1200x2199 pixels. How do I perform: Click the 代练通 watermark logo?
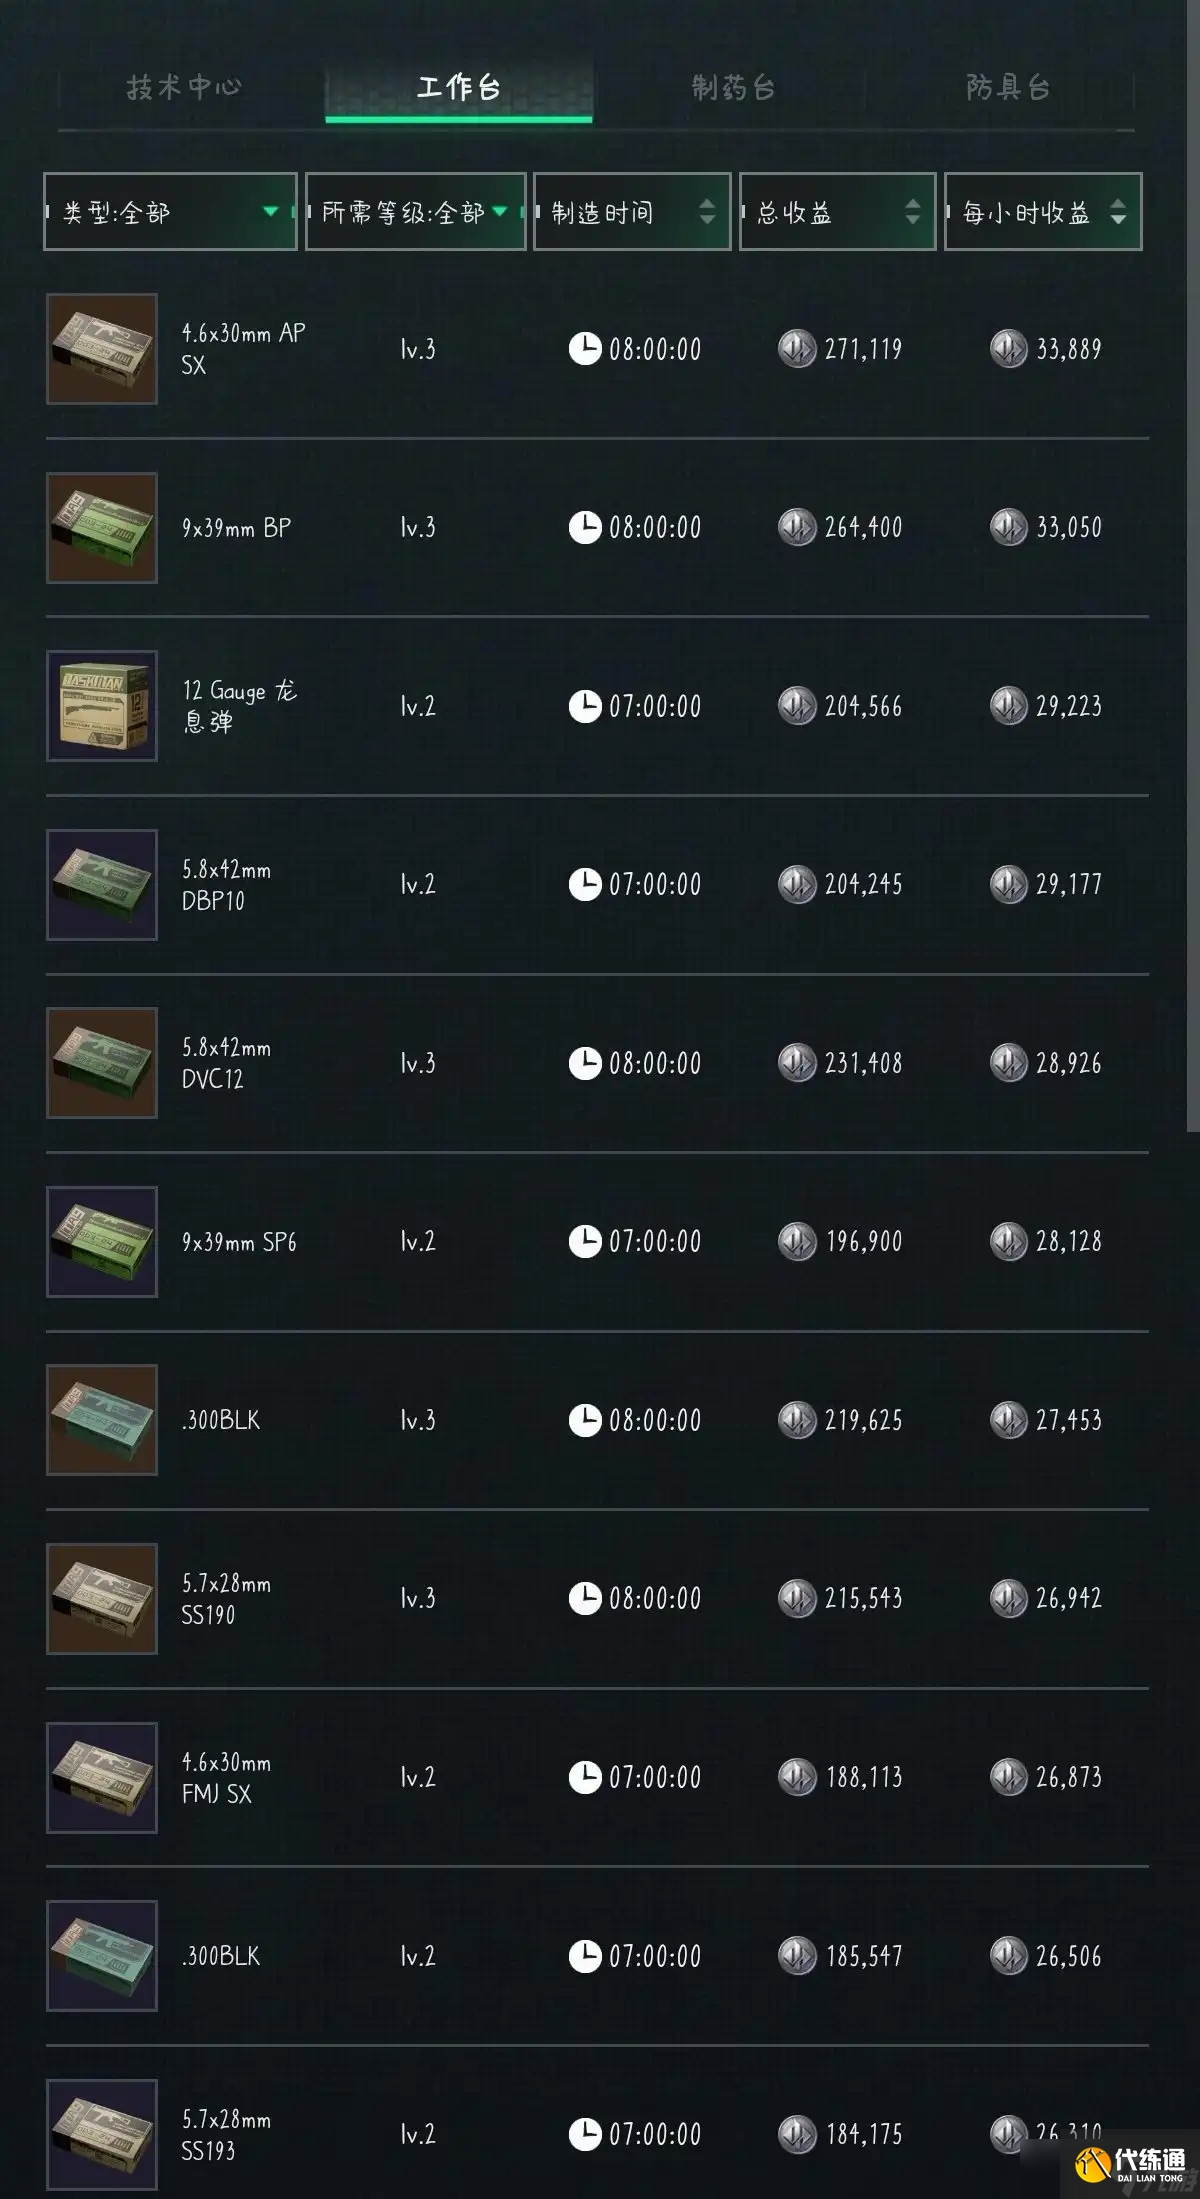point(1131,2163)
